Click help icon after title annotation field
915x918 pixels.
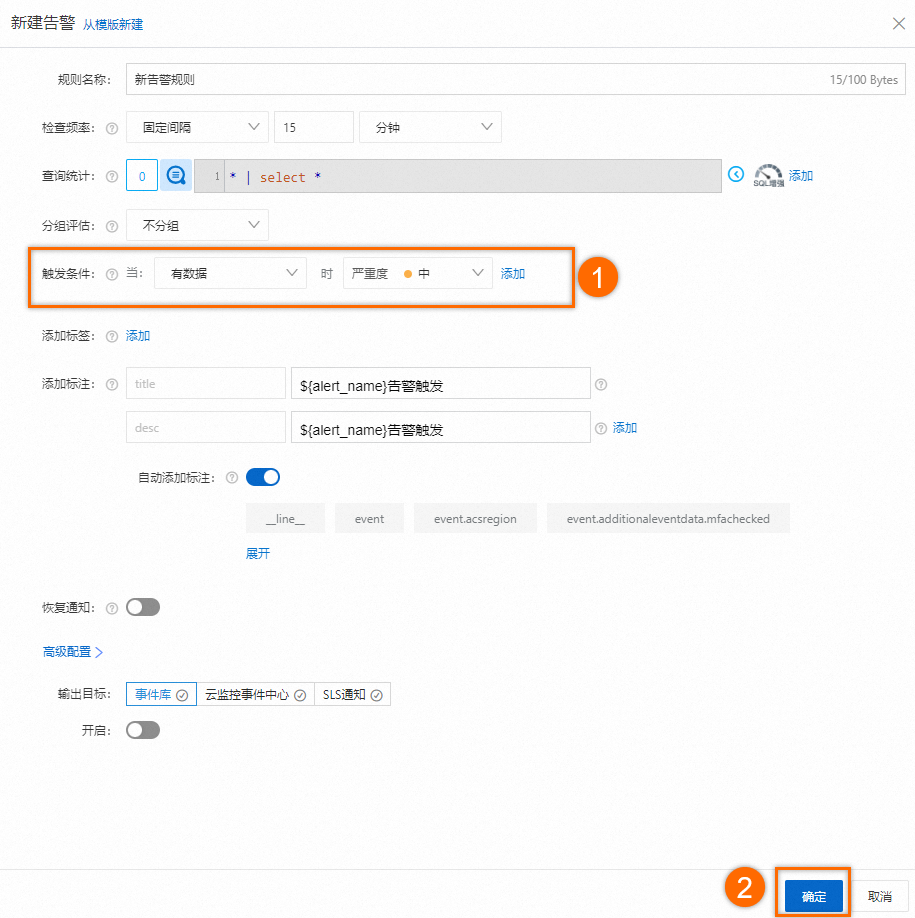(x=601, y=385)
